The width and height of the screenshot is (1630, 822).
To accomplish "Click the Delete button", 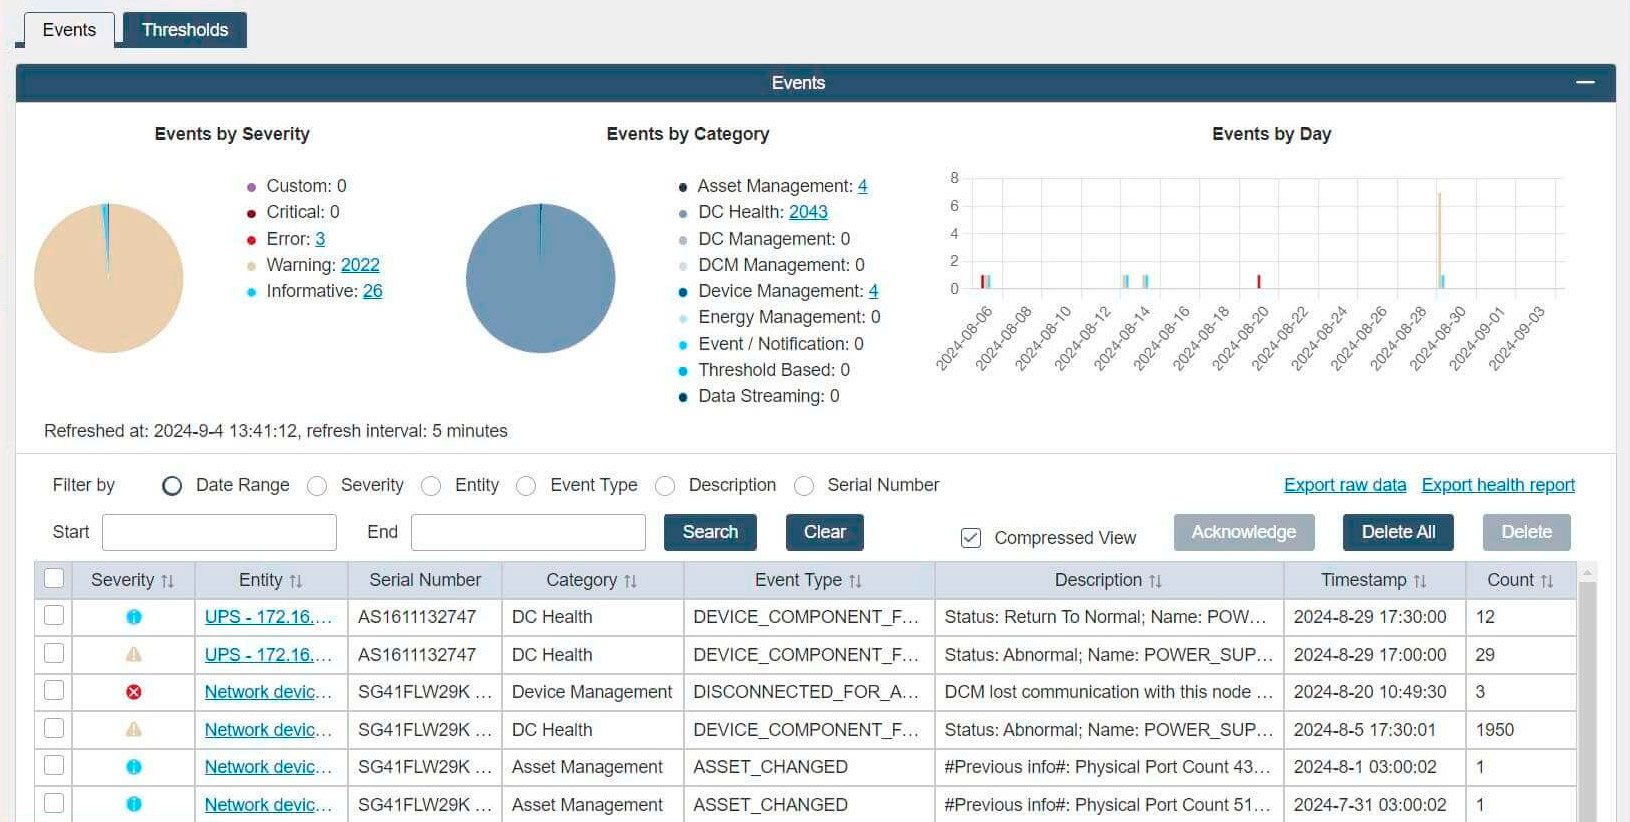I will 1527,532.
